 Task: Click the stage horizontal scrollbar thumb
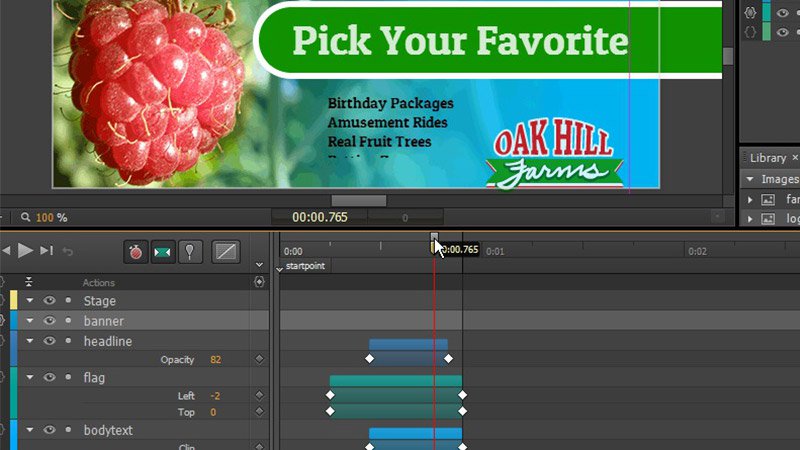359,201
